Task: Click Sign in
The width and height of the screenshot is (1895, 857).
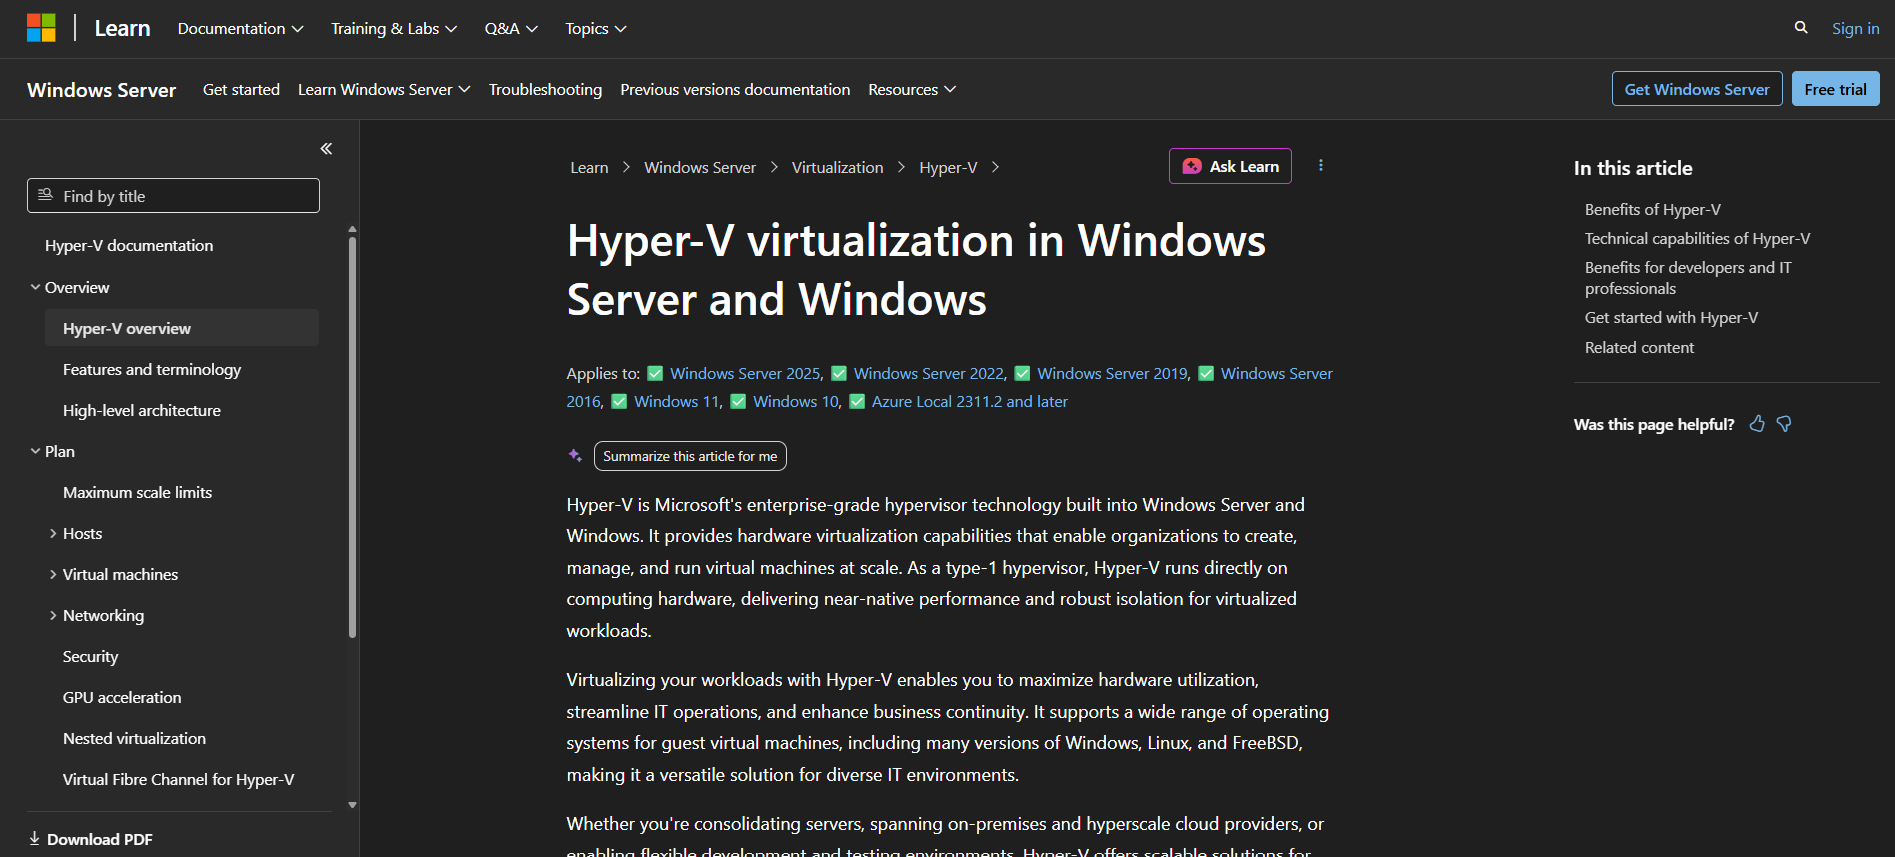Action: (x=1855, y=28)
